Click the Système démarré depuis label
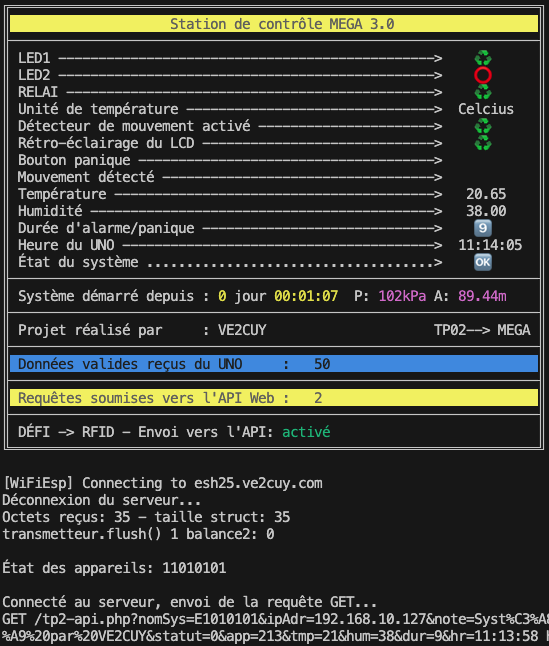Screen dimensions: 549x646 (x=106, y=296)
